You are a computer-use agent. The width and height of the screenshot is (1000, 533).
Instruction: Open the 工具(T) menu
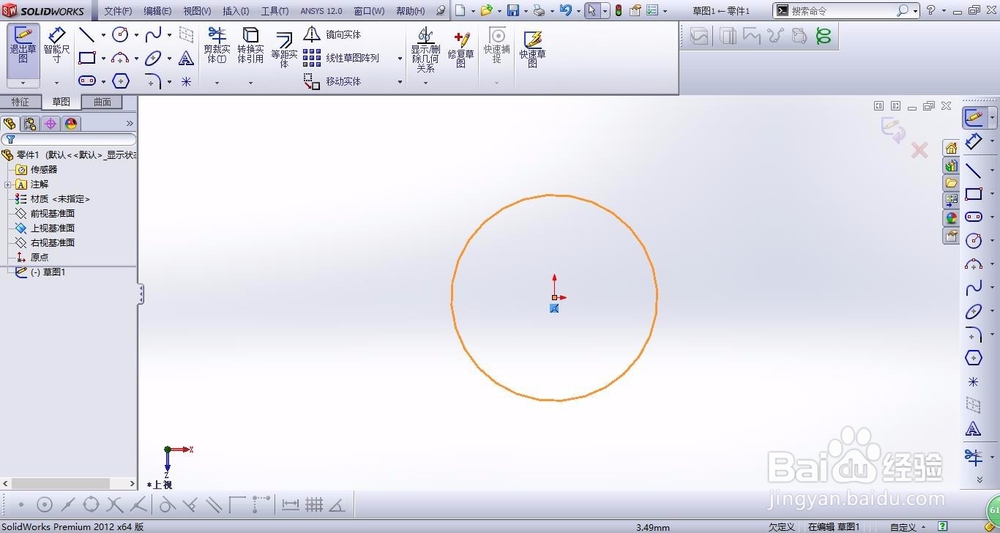tap(275, 11)
